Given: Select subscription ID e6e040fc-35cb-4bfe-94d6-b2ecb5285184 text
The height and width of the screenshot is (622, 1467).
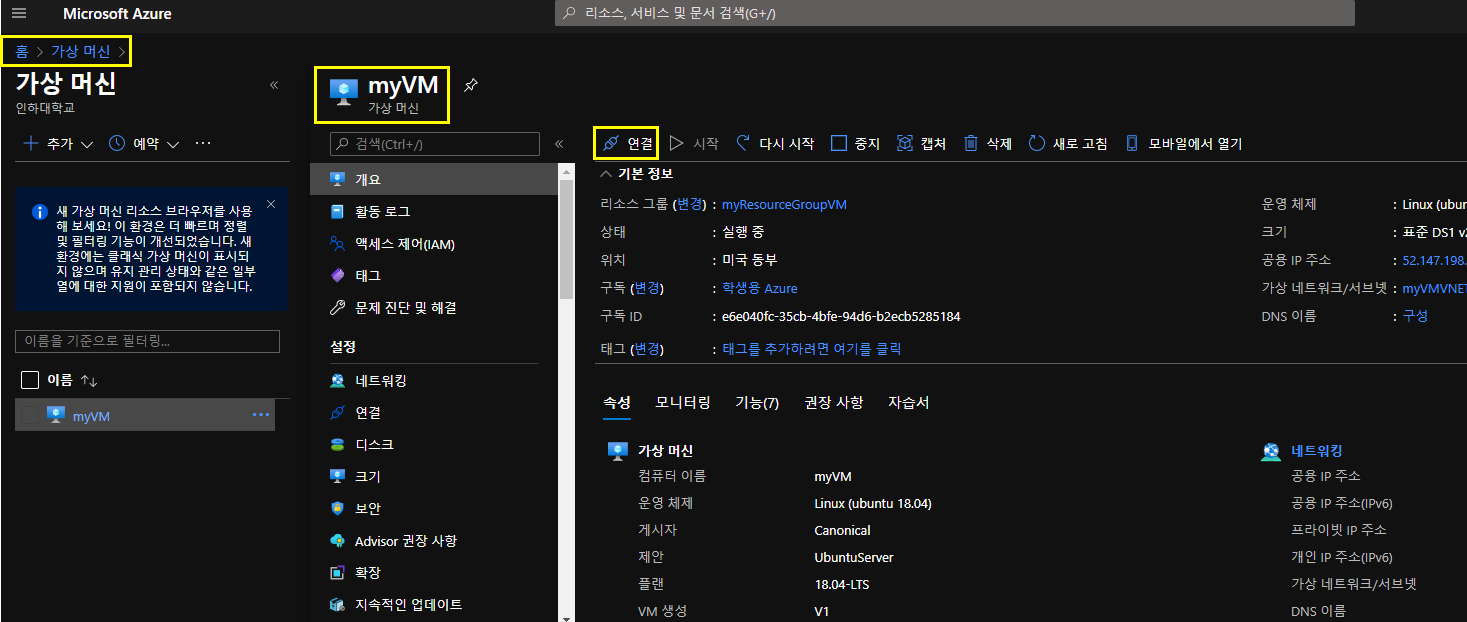Looking at the screenshot, I should tap(841, 316).
